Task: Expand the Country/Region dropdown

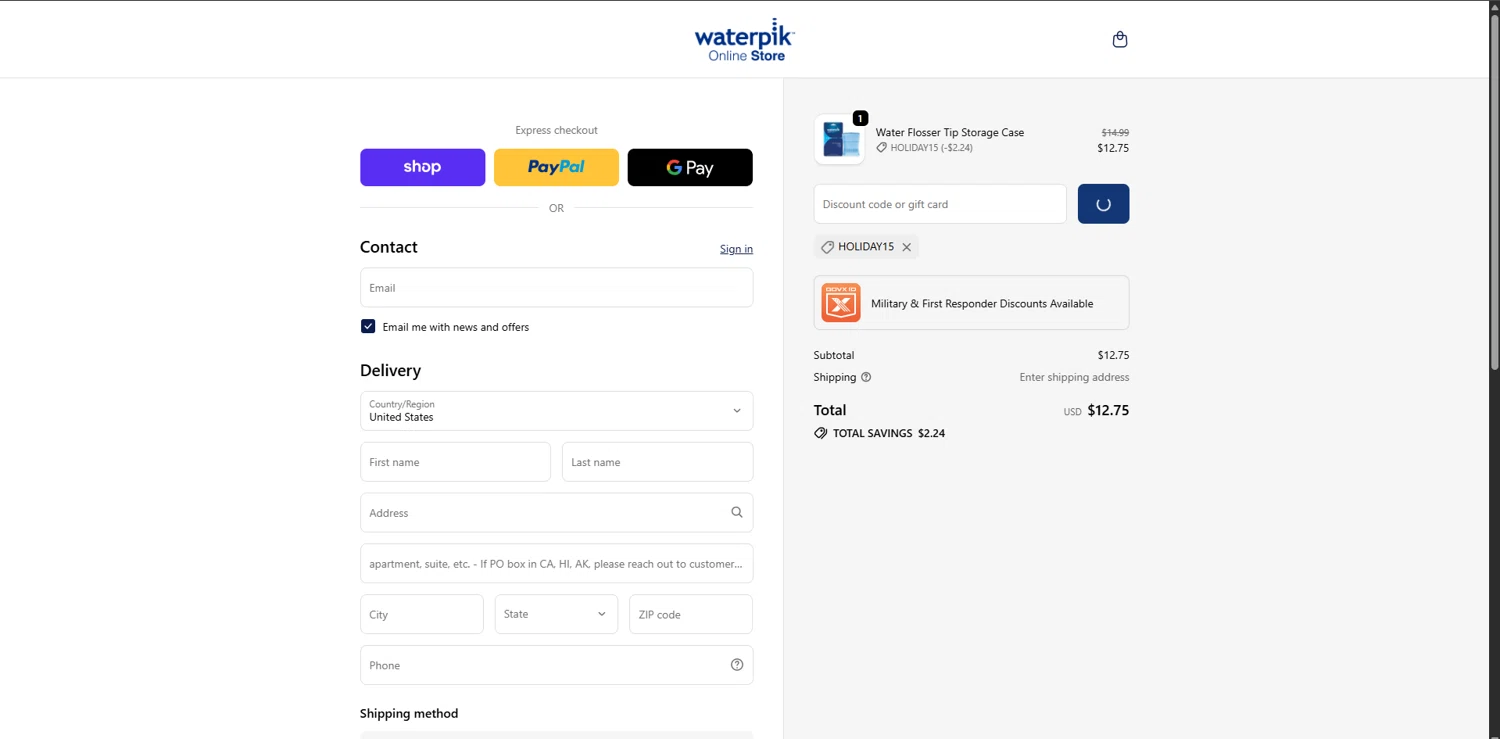Action: pyautogui.click(x=556, y=411)
